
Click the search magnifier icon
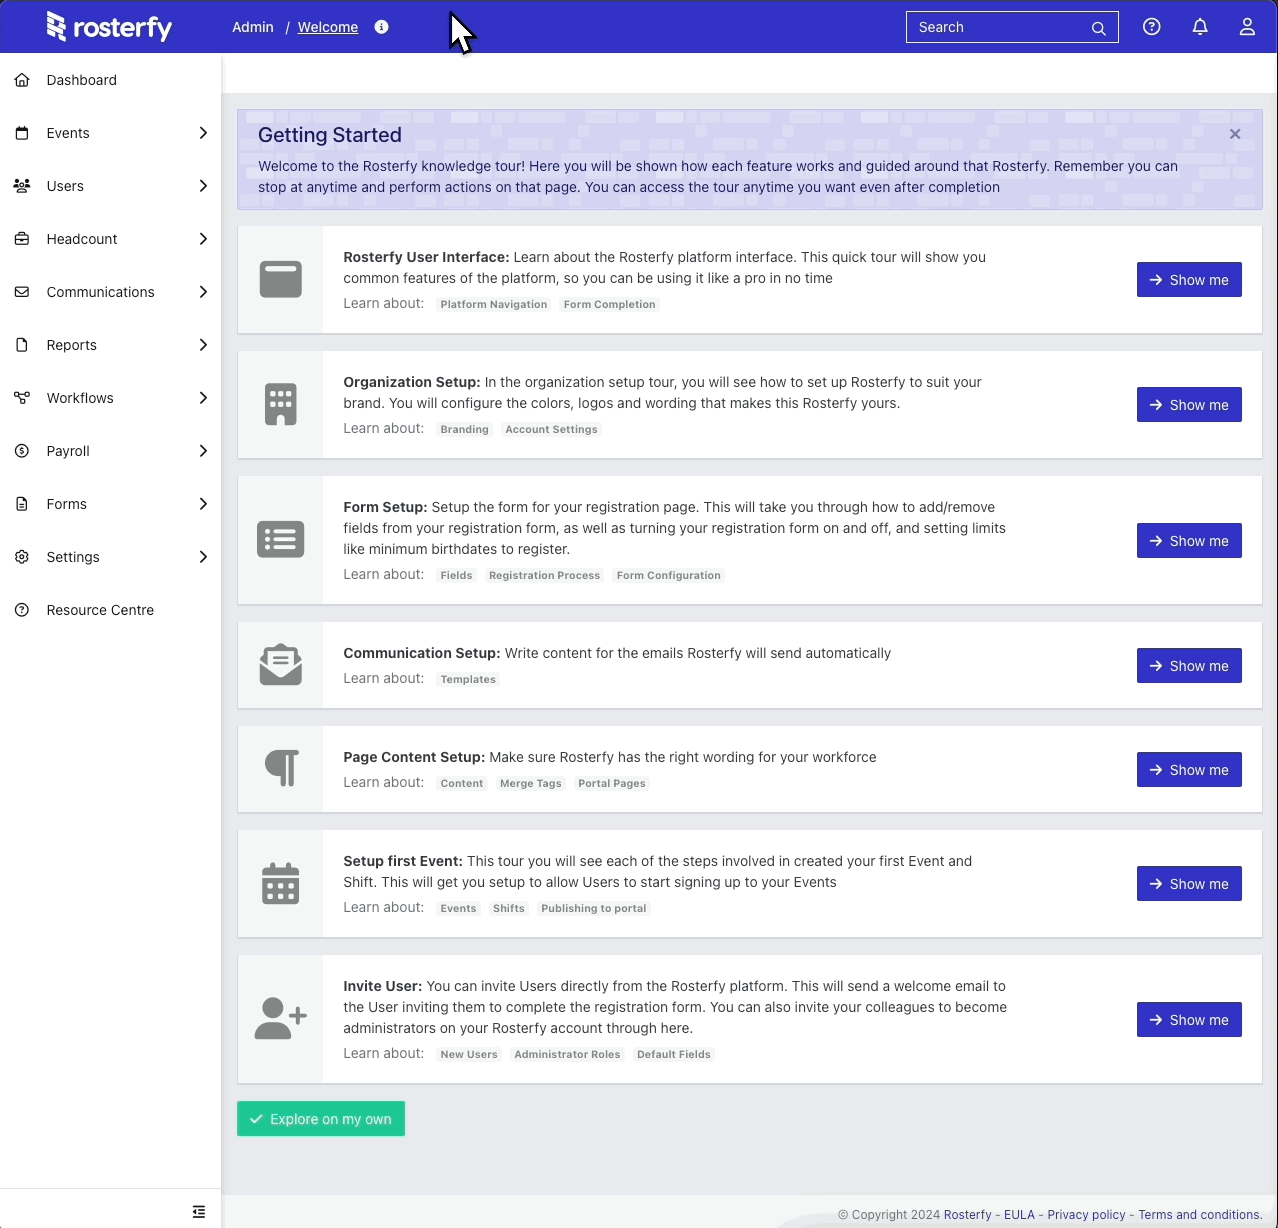(1098, 28)
